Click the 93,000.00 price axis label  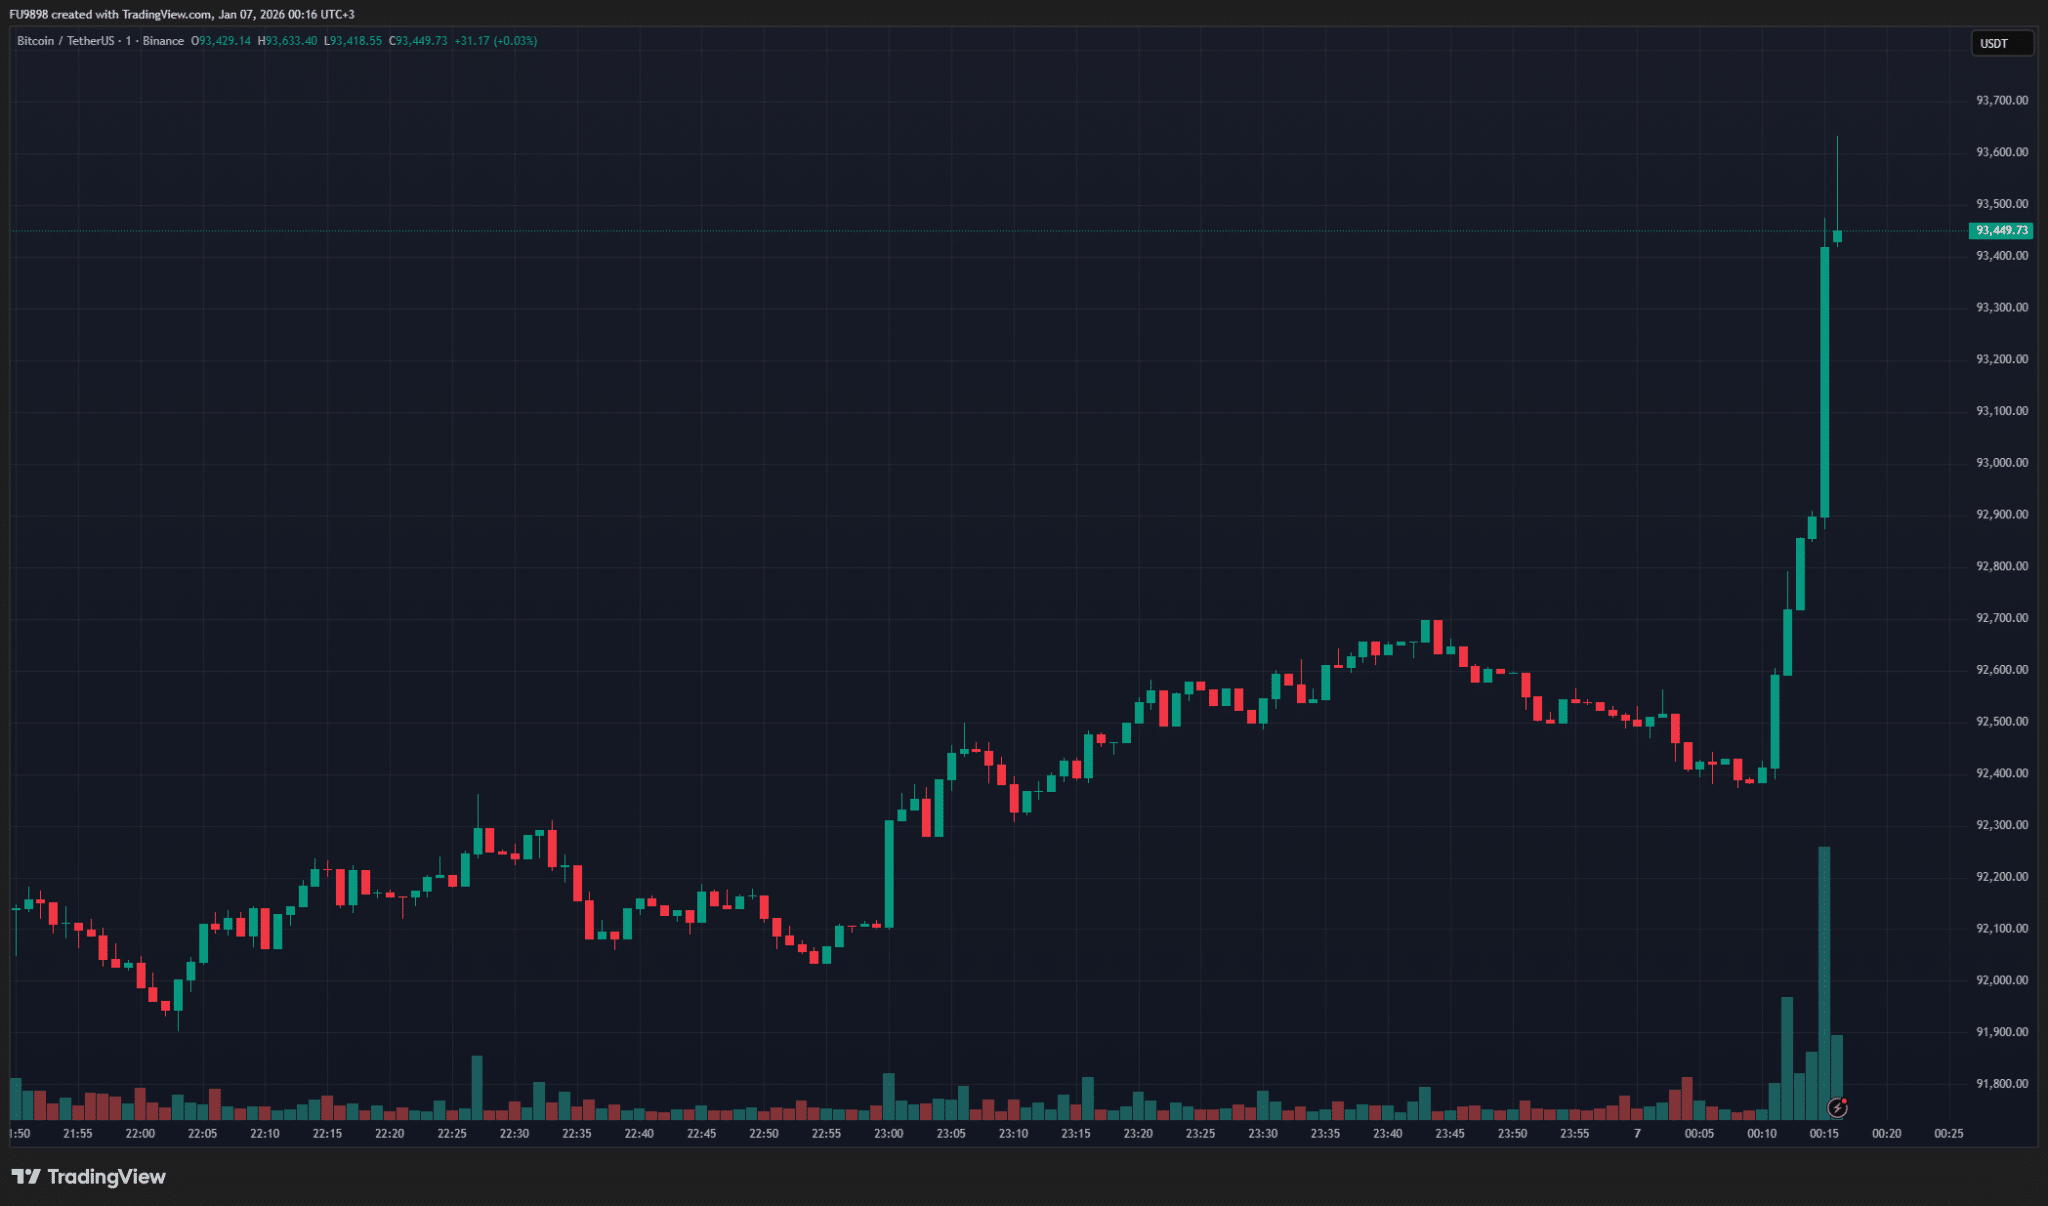[2001, 462]
